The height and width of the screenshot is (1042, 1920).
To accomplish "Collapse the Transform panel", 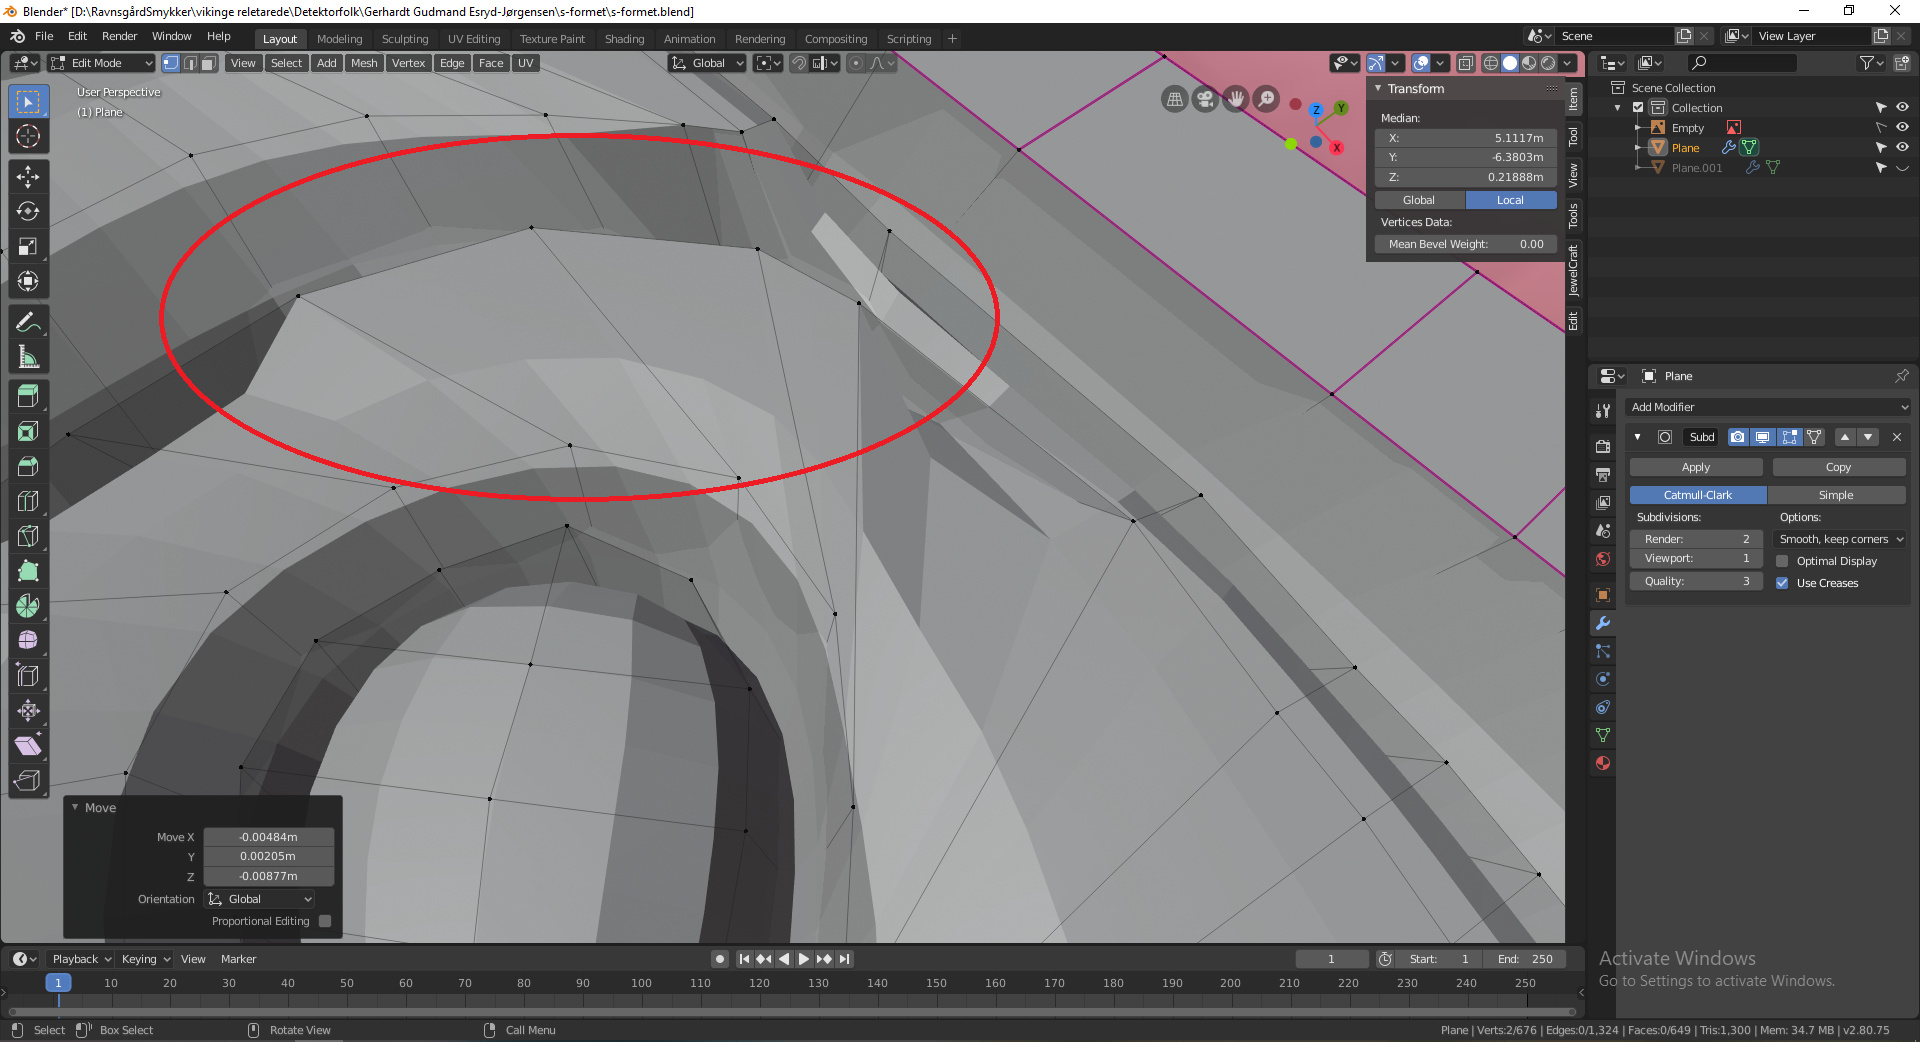I will click(x=1378, y=89).
